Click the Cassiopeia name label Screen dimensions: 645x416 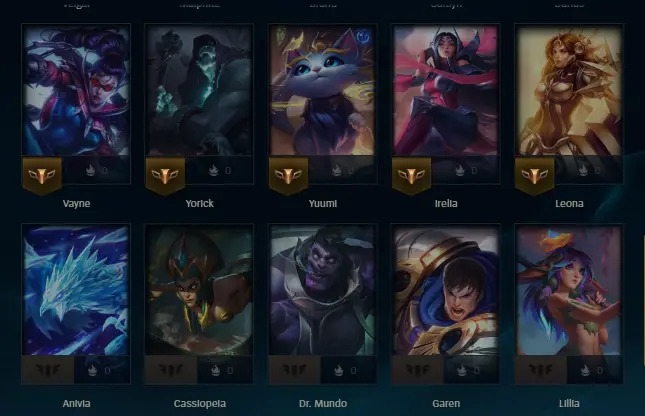click(200, 404)
